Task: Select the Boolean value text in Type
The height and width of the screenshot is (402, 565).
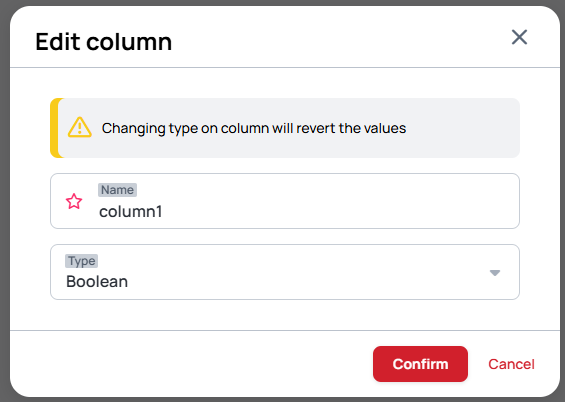Action: [x=97, y=281]
